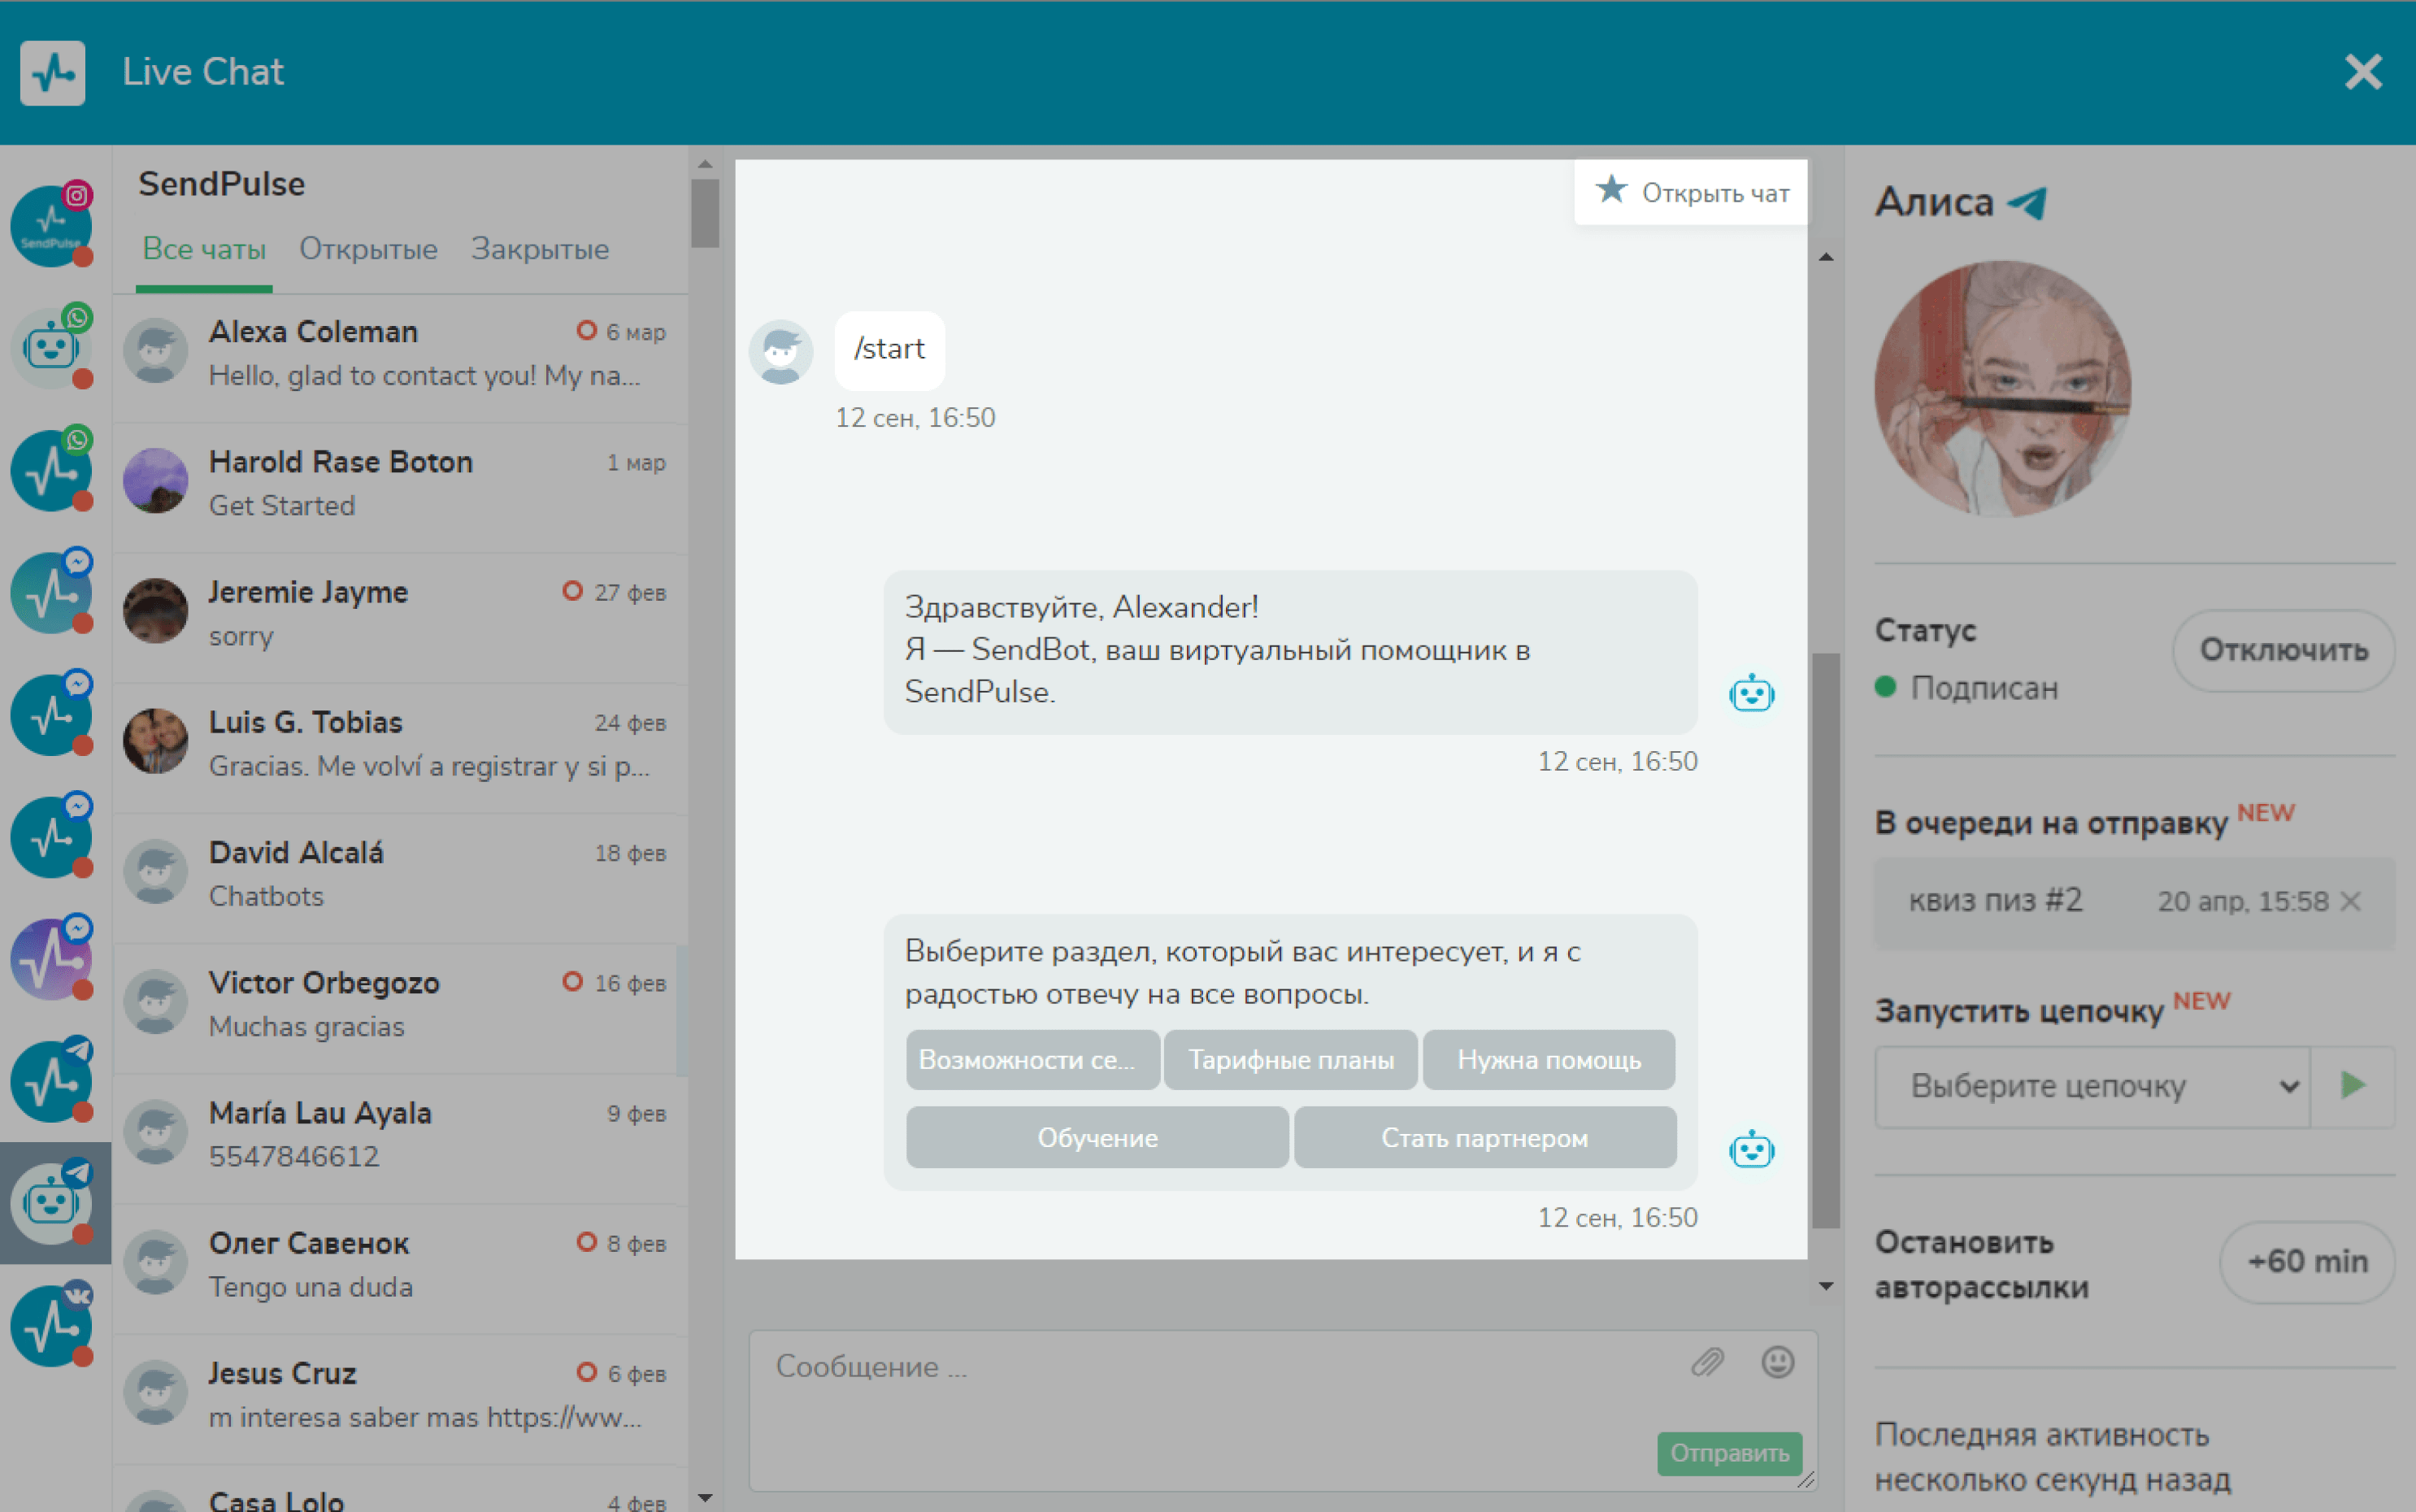
Task: Open the emoji picker smiley icon
Action: coord(1777,1362)
